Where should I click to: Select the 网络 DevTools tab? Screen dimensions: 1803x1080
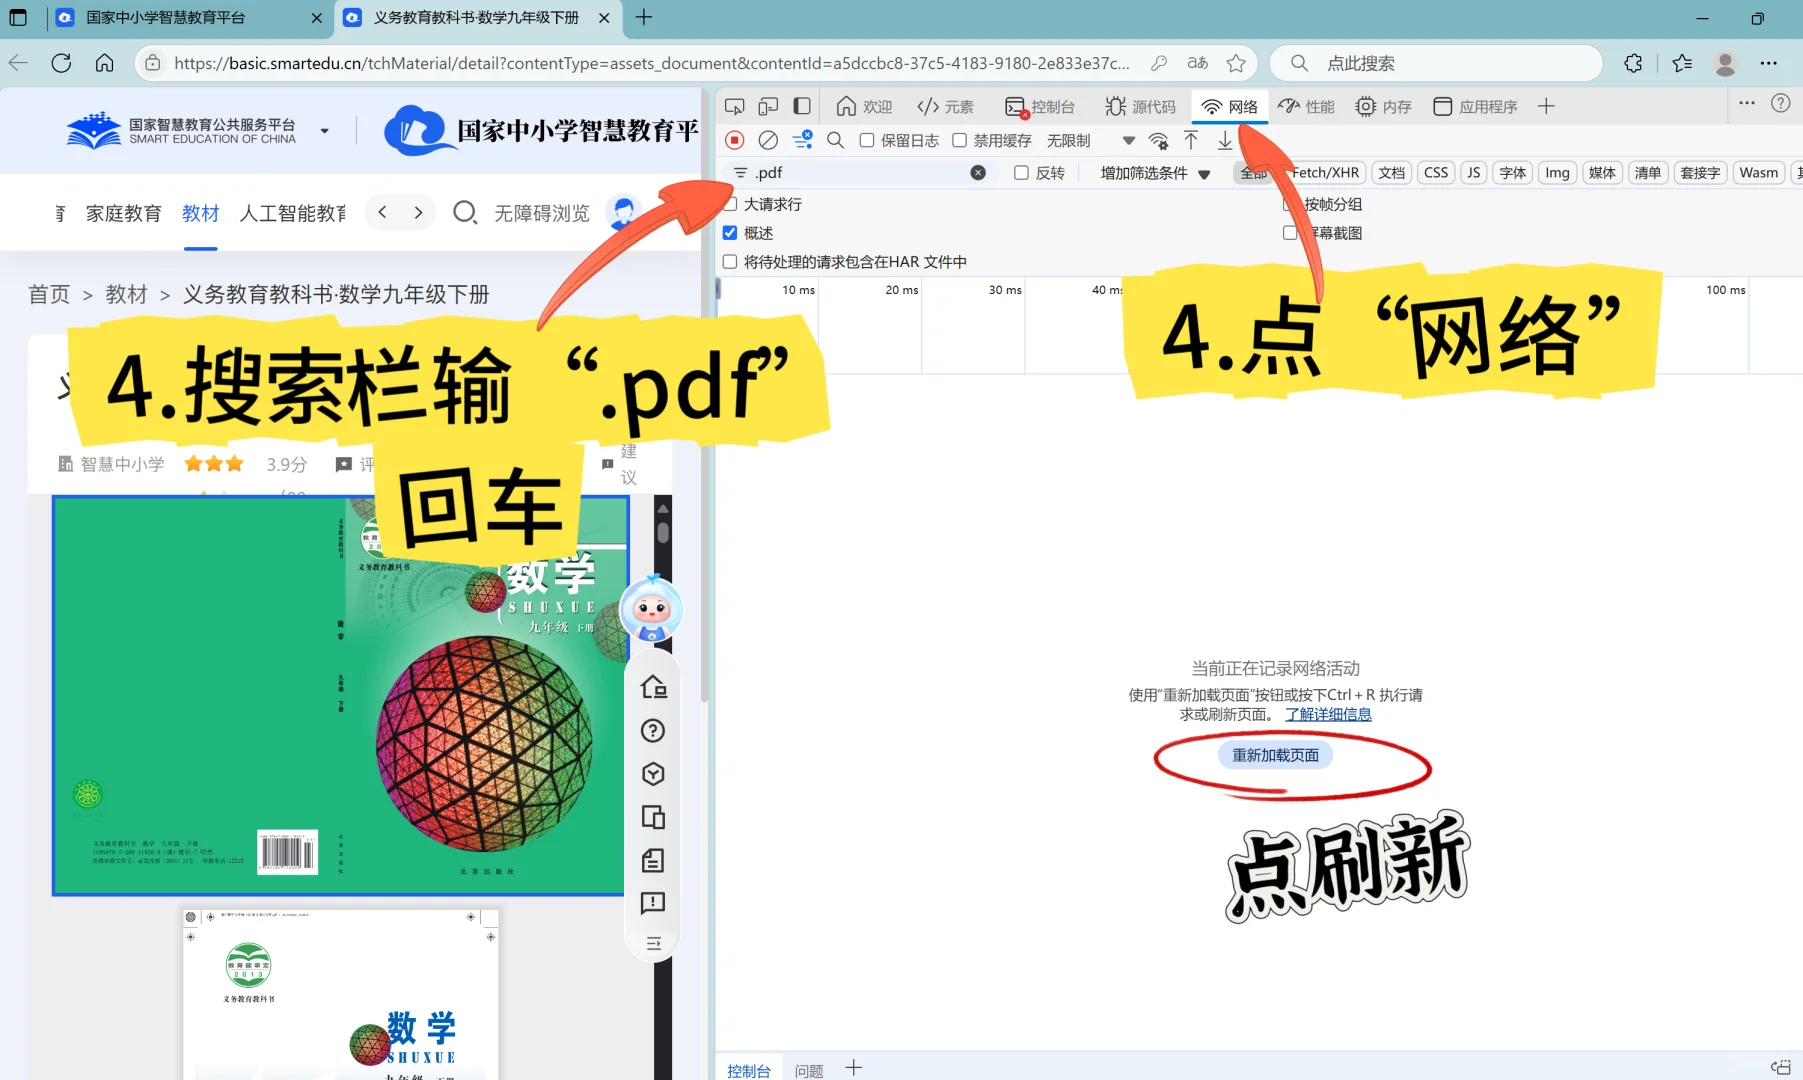pyautogui.click(x=1230, y=106)
